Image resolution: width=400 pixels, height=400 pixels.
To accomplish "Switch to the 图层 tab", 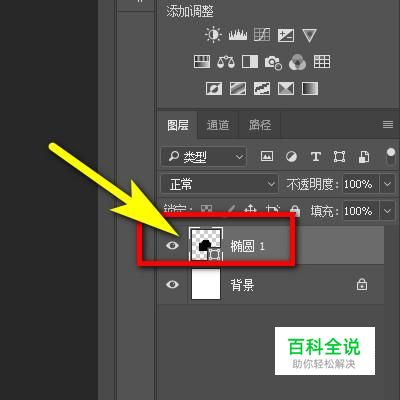I will pos(178,125).
